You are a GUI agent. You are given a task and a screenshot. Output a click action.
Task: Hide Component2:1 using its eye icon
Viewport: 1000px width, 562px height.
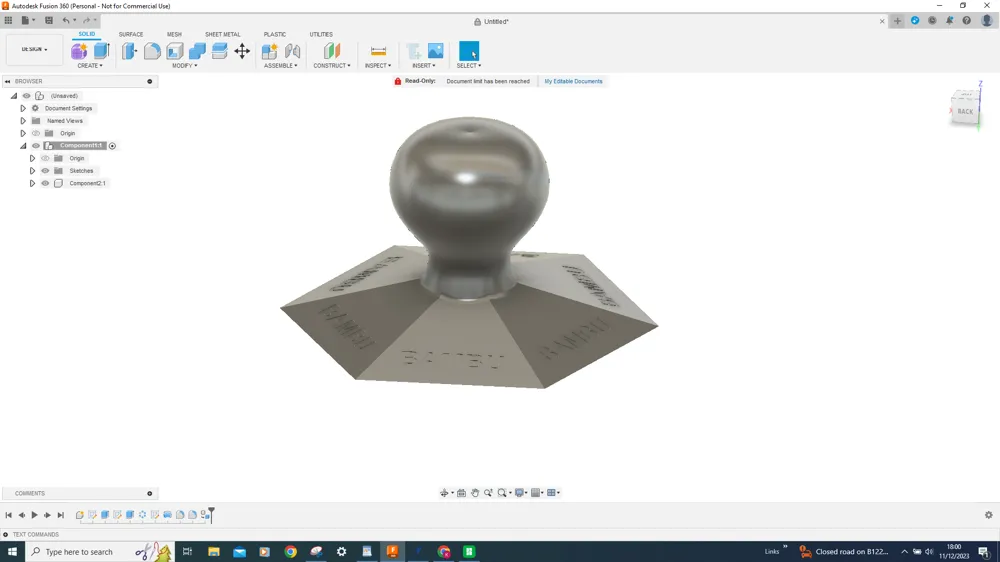tap(45, 183)
